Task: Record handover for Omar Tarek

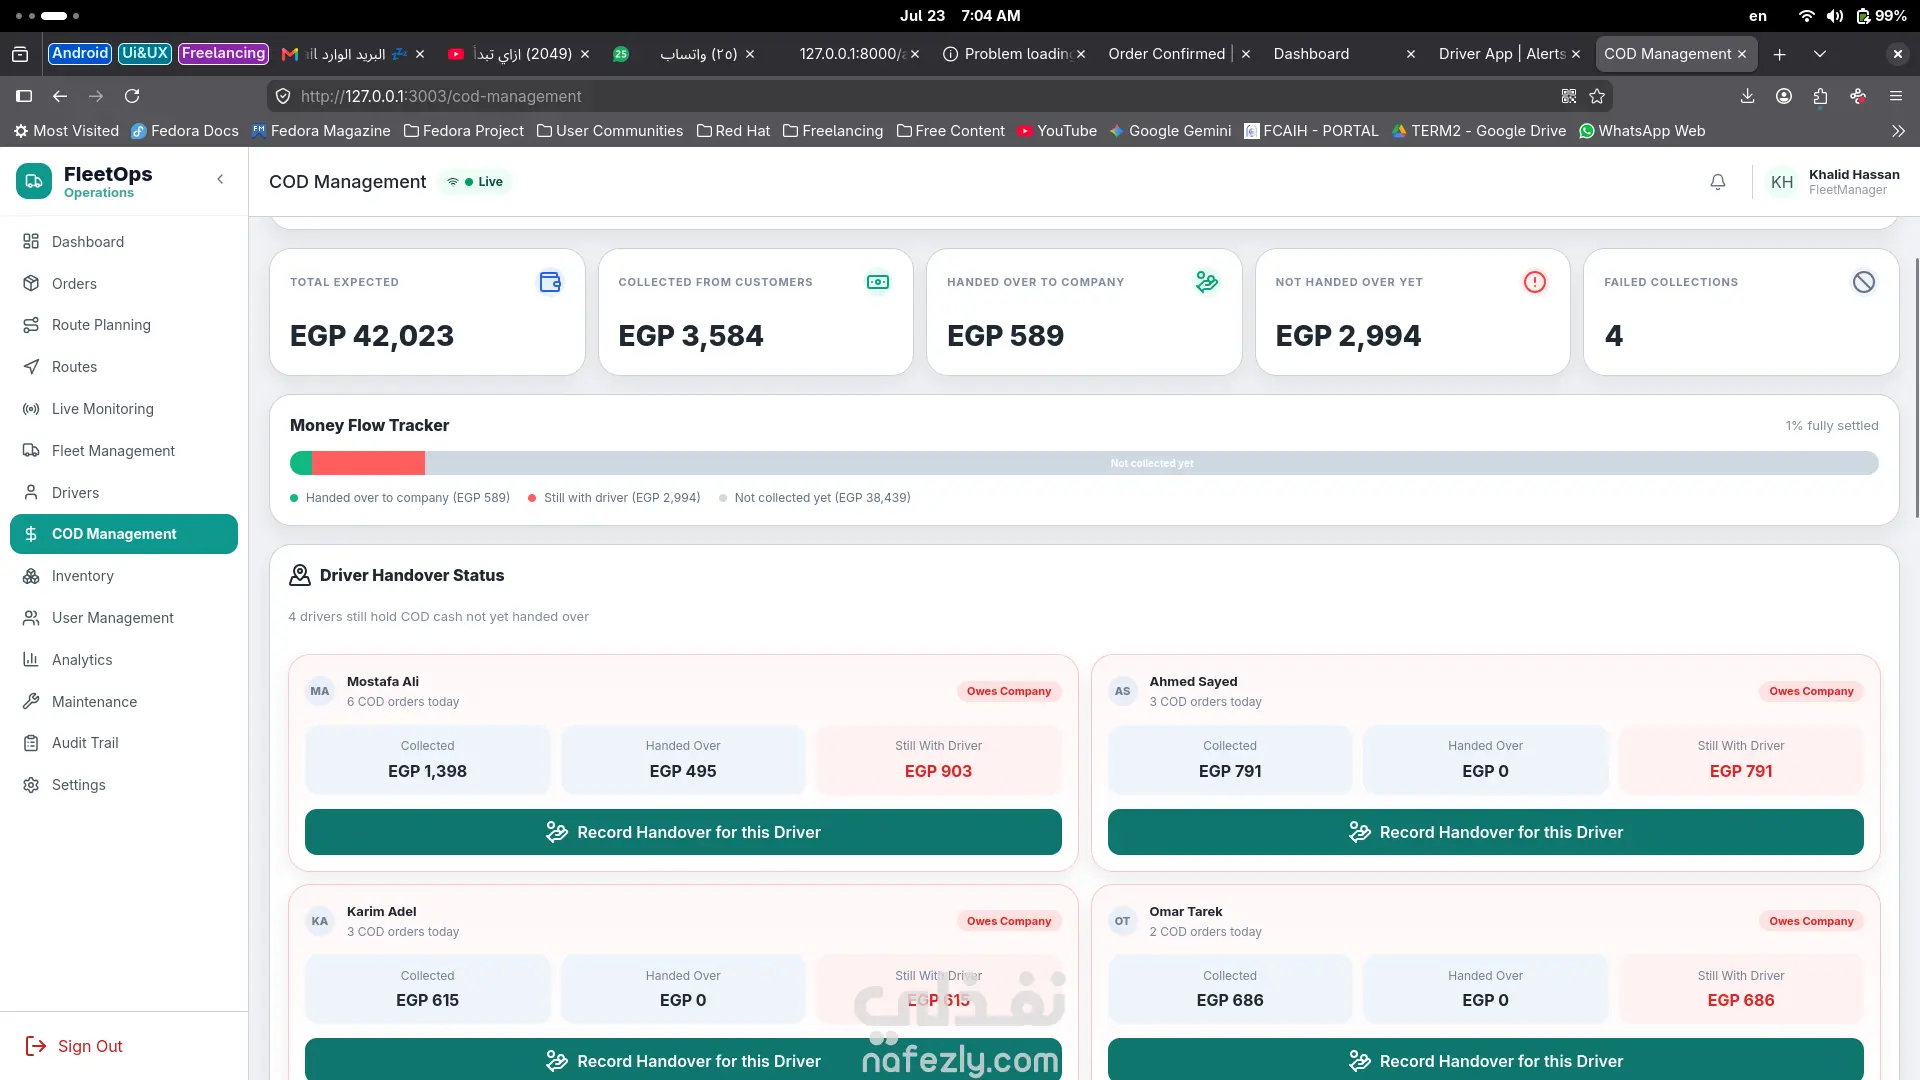Action: 1486,1059
